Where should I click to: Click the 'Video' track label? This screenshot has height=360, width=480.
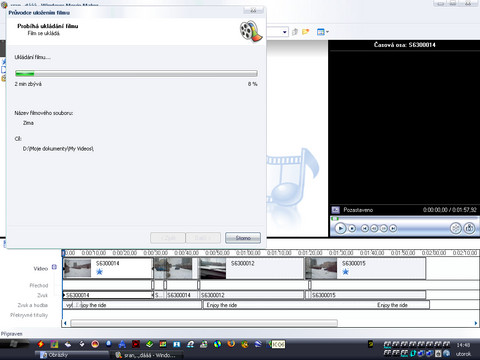tap(41, 269)
